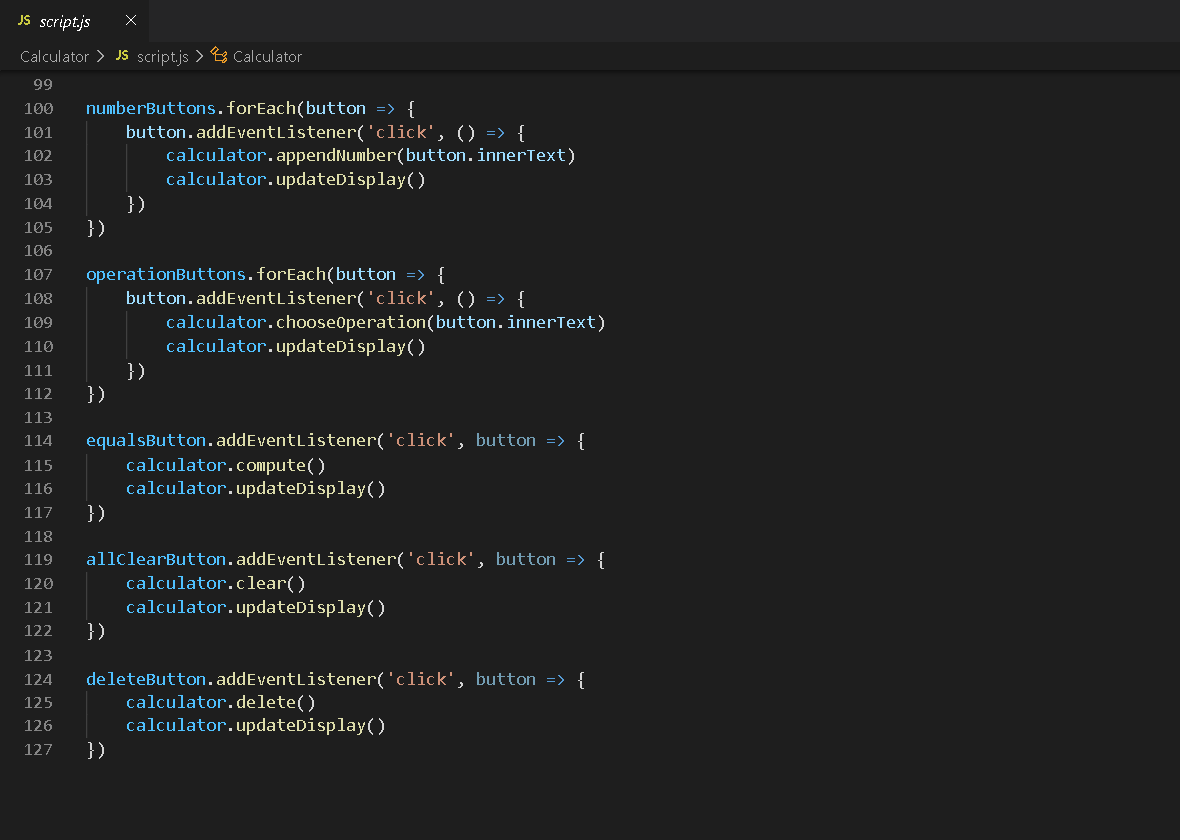1180x840 pixels.
Task: Click line number 100 in the gutter
Action: [39, 108]
